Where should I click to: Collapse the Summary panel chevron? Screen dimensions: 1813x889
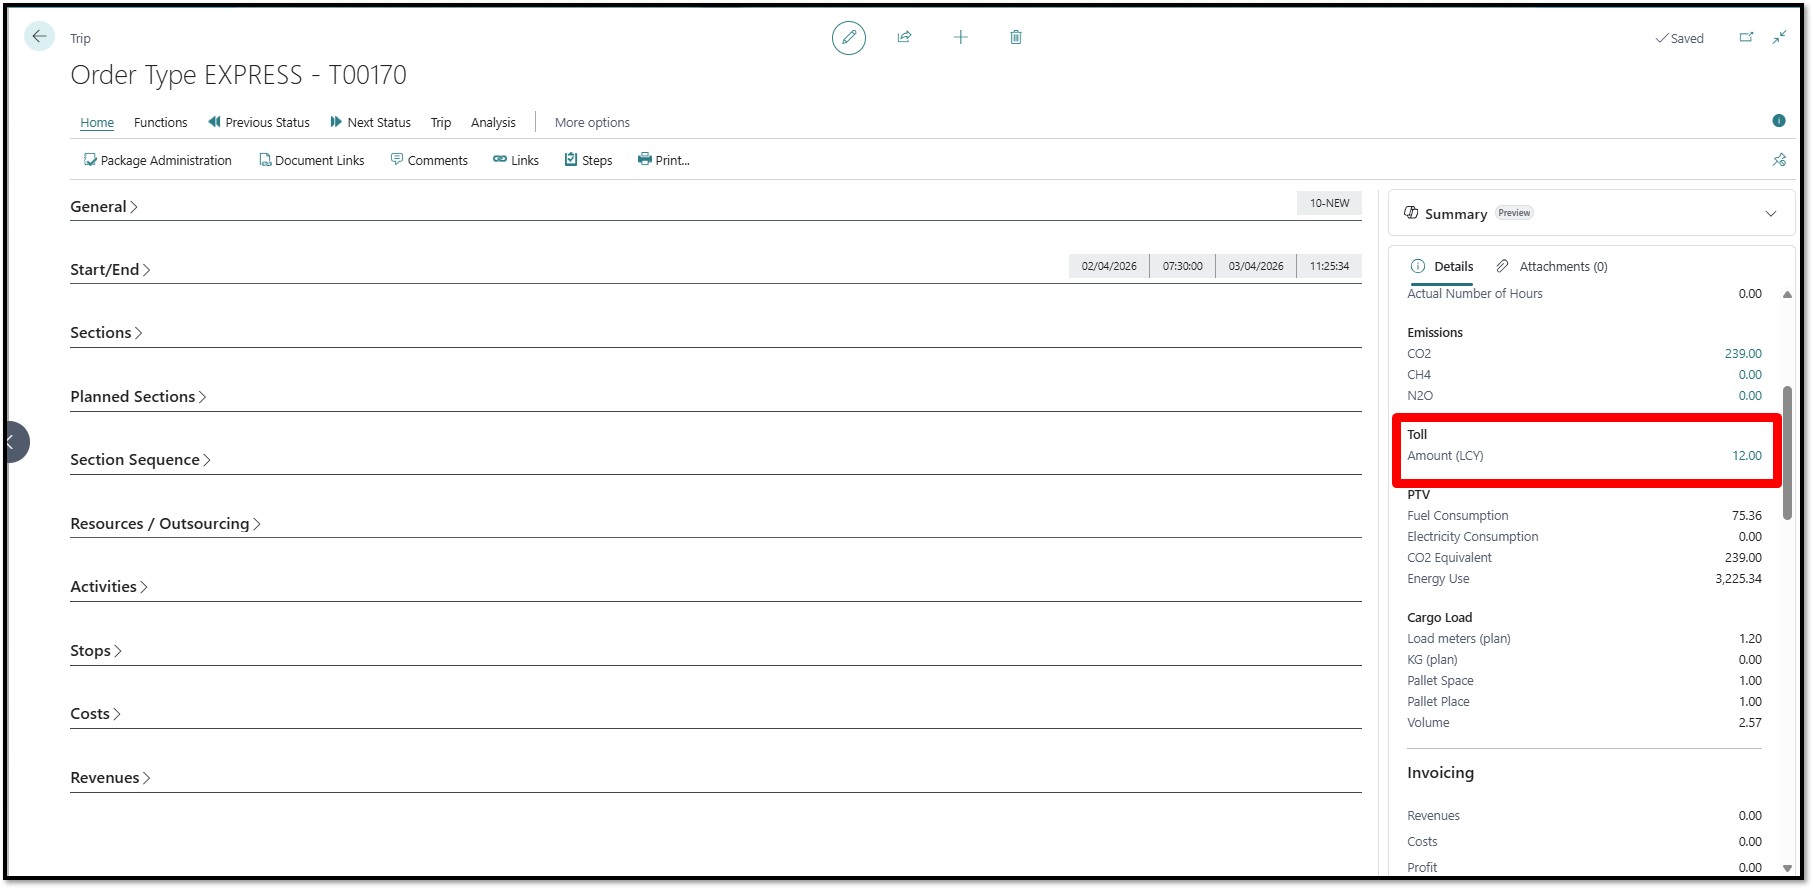1771,214
